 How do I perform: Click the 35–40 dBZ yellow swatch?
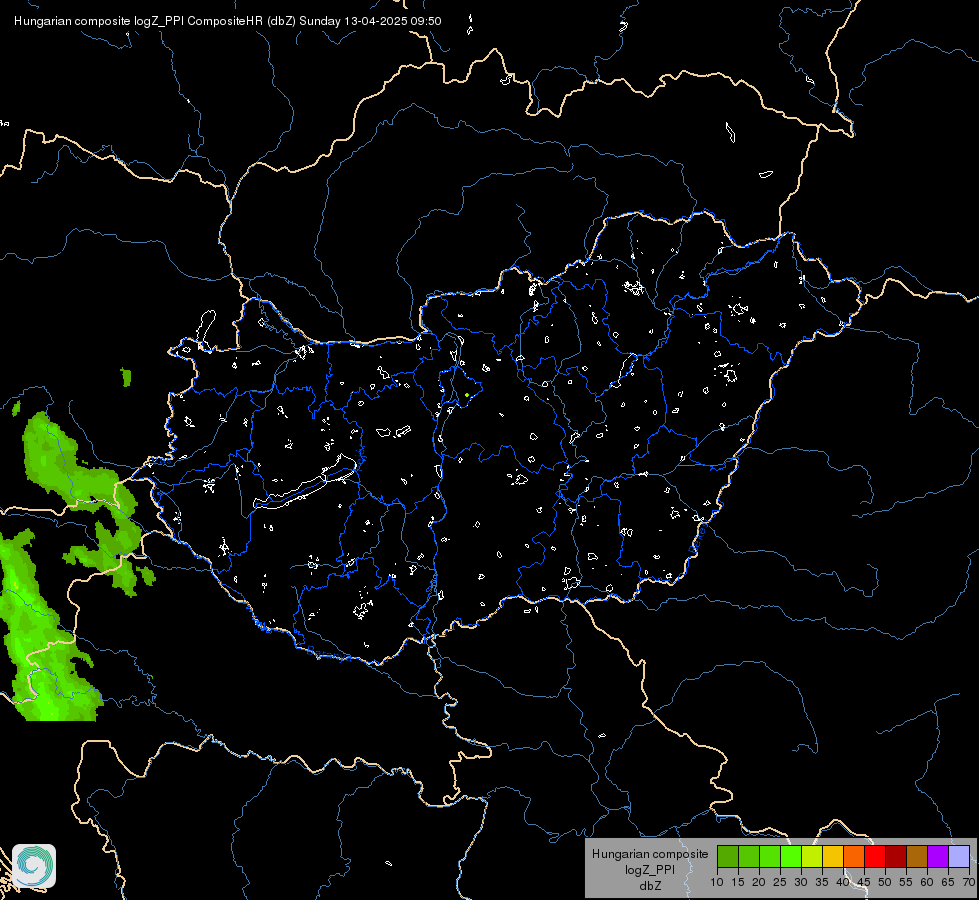[833, 856]
